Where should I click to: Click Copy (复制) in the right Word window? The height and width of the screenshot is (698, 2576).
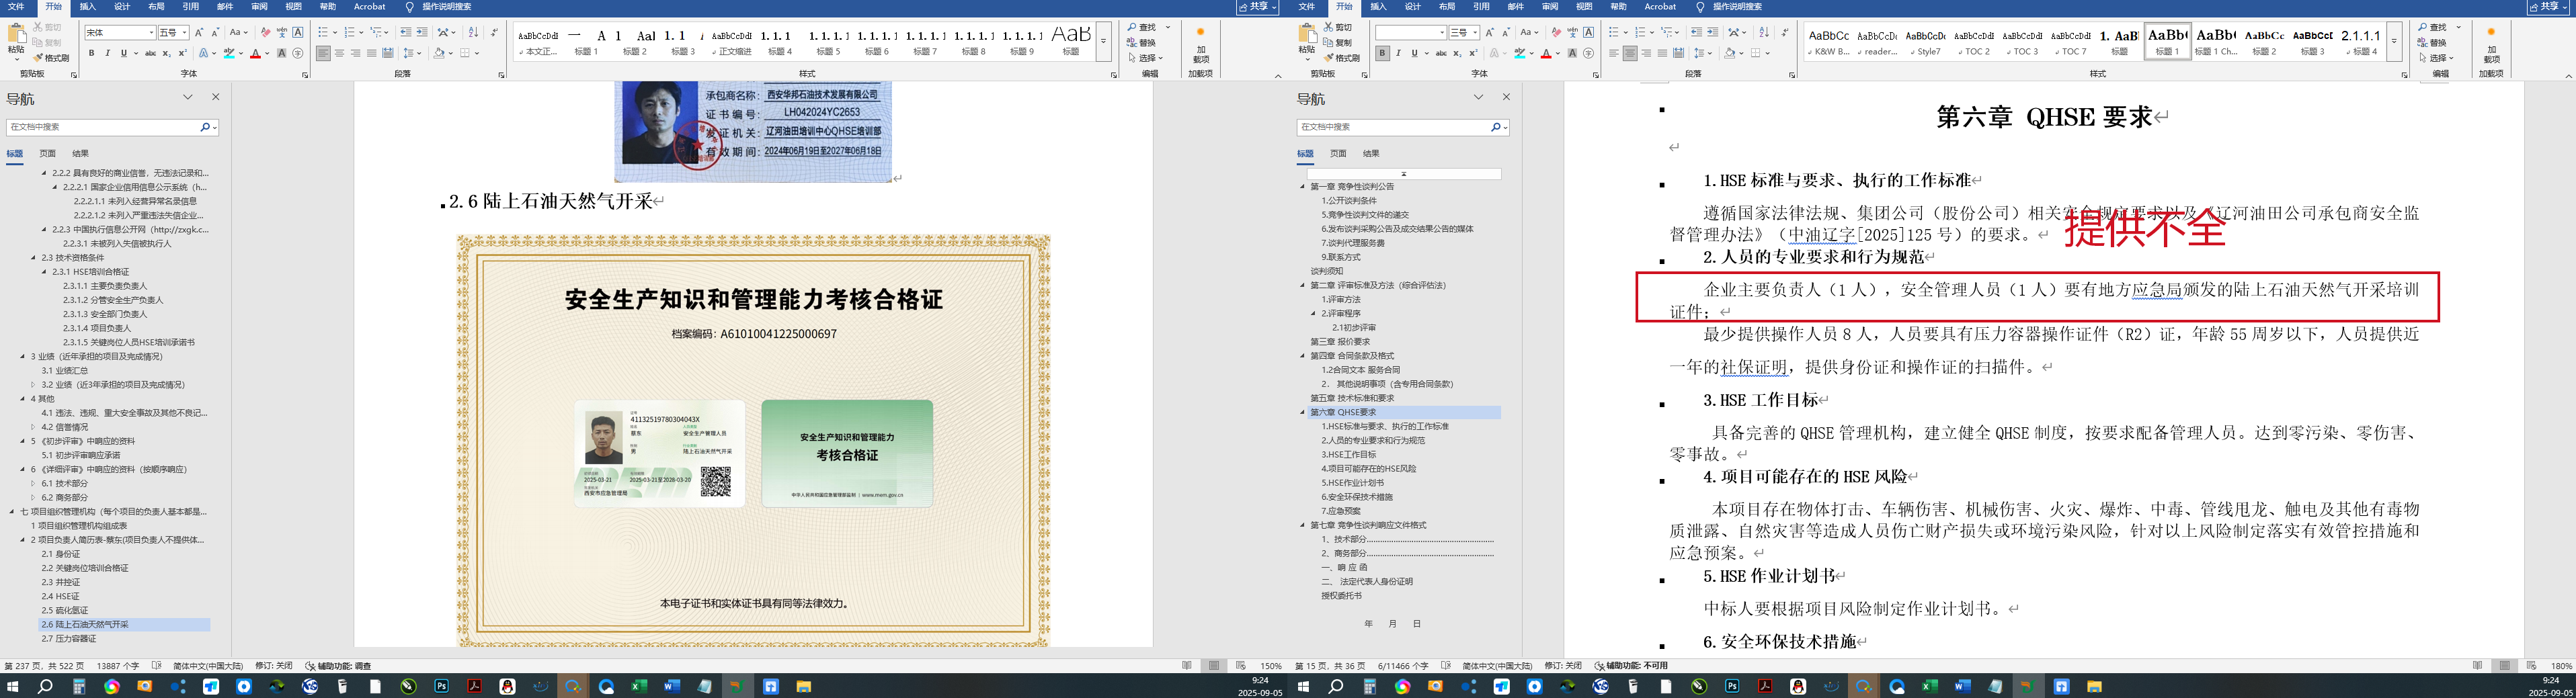point(1337,43)
